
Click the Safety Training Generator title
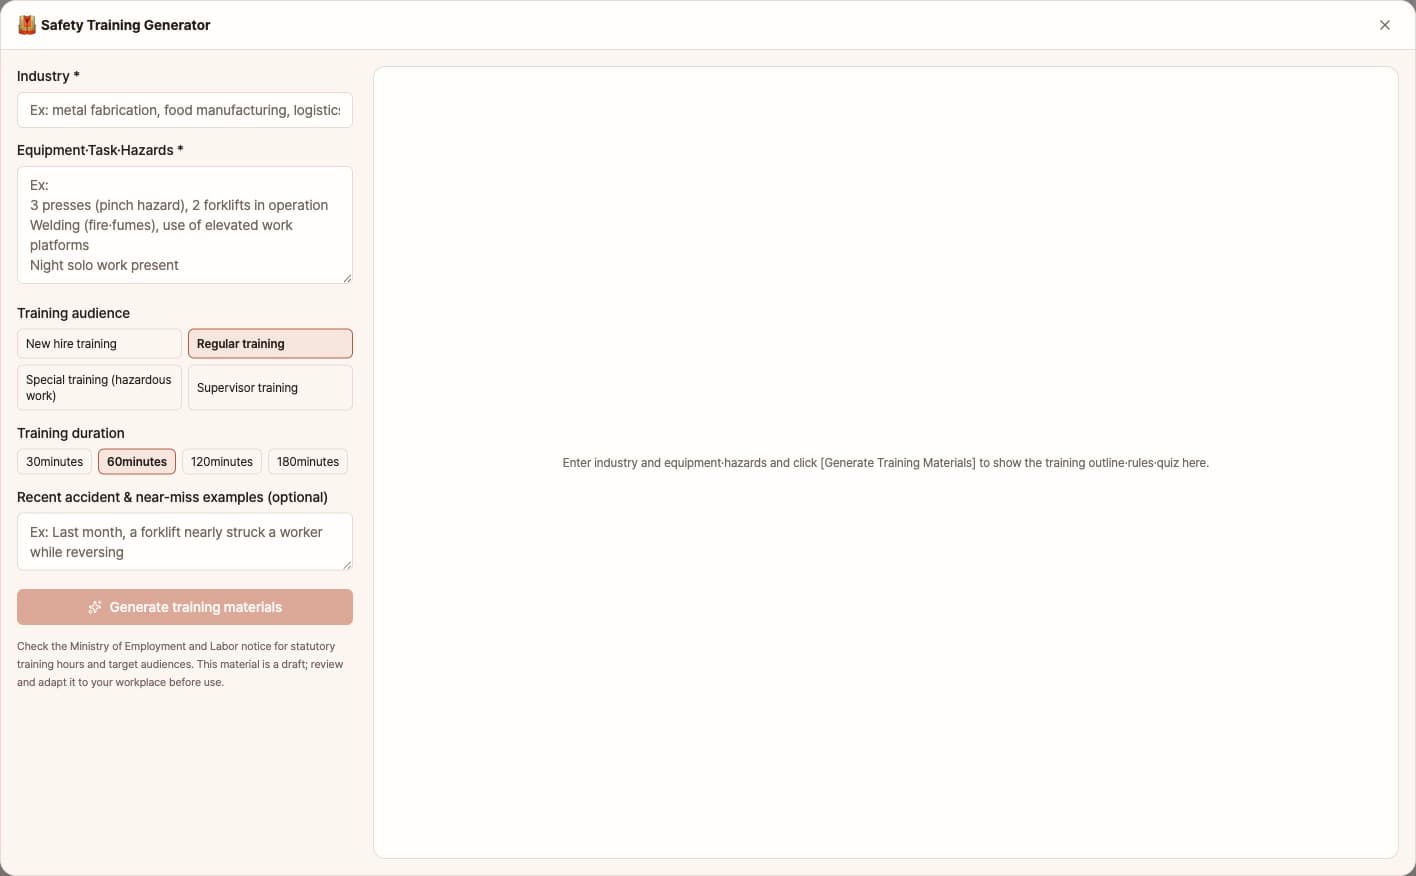(x=126, y=25)
